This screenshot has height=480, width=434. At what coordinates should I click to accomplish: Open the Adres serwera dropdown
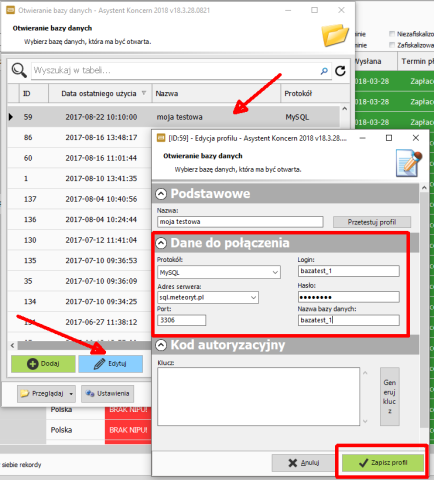208,297
